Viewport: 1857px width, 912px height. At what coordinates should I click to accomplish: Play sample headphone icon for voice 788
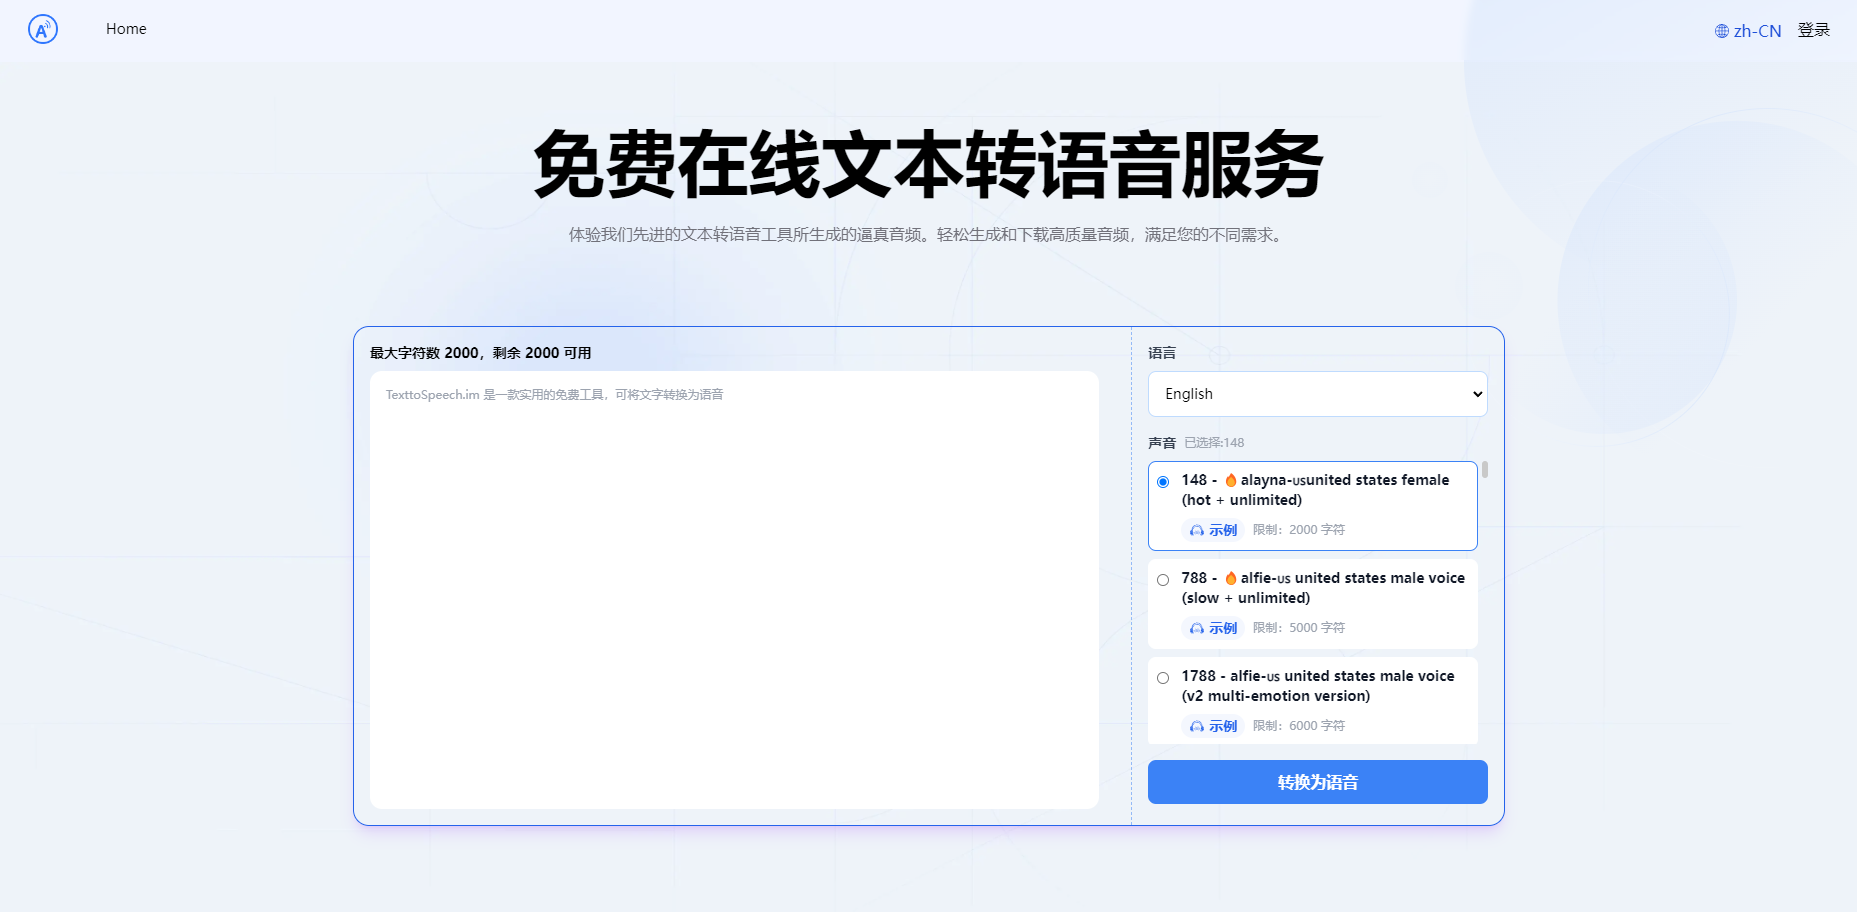(x=1197, y=629)
